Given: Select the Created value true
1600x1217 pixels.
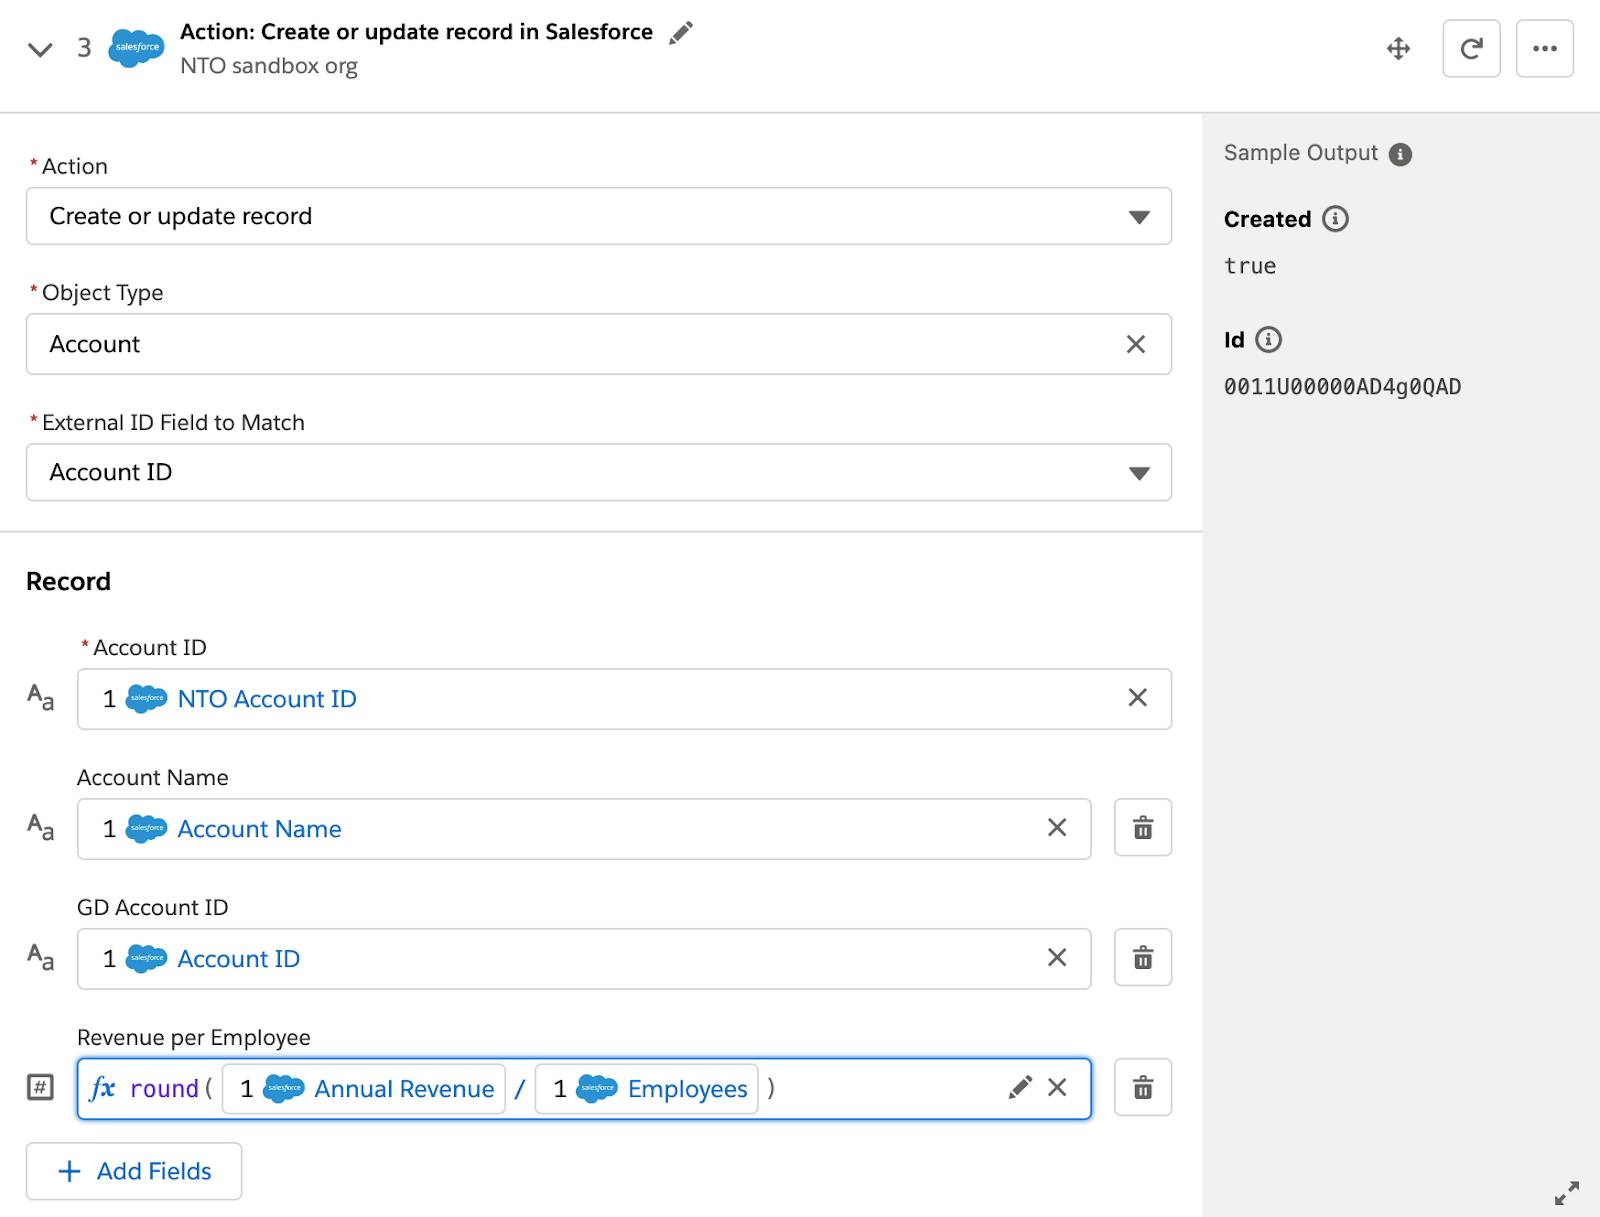Looking at the screenshot, I should coord(1250,266).
